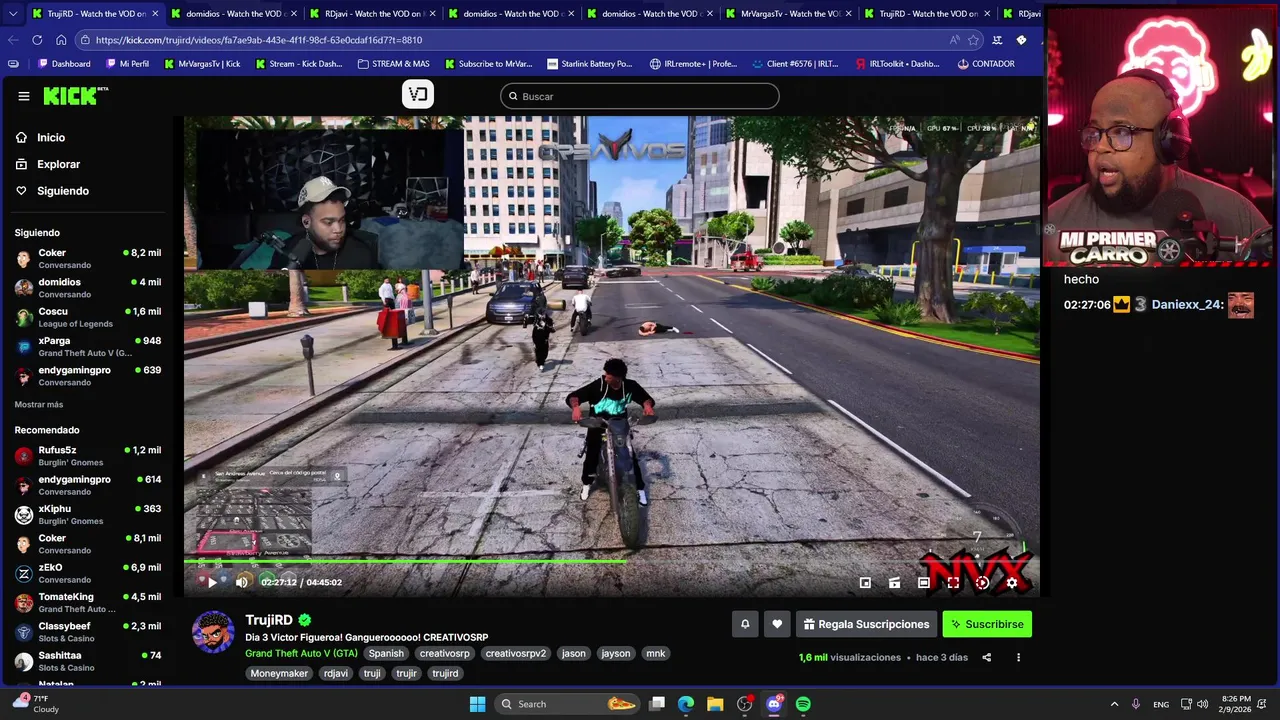The height and width of the screenshot is (720, 1280).
Task: Open the Kick logo home link
Action: click(75, 96)
